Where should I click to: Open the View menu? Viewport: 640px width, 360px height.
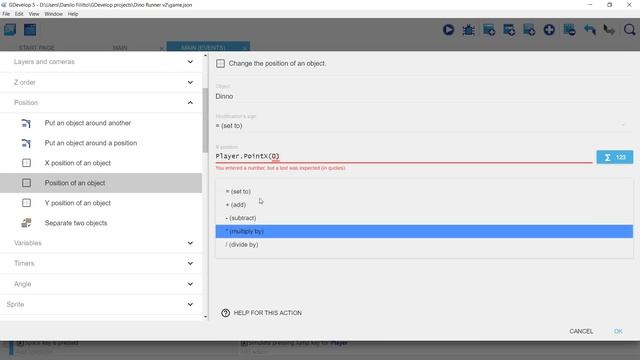34,14
